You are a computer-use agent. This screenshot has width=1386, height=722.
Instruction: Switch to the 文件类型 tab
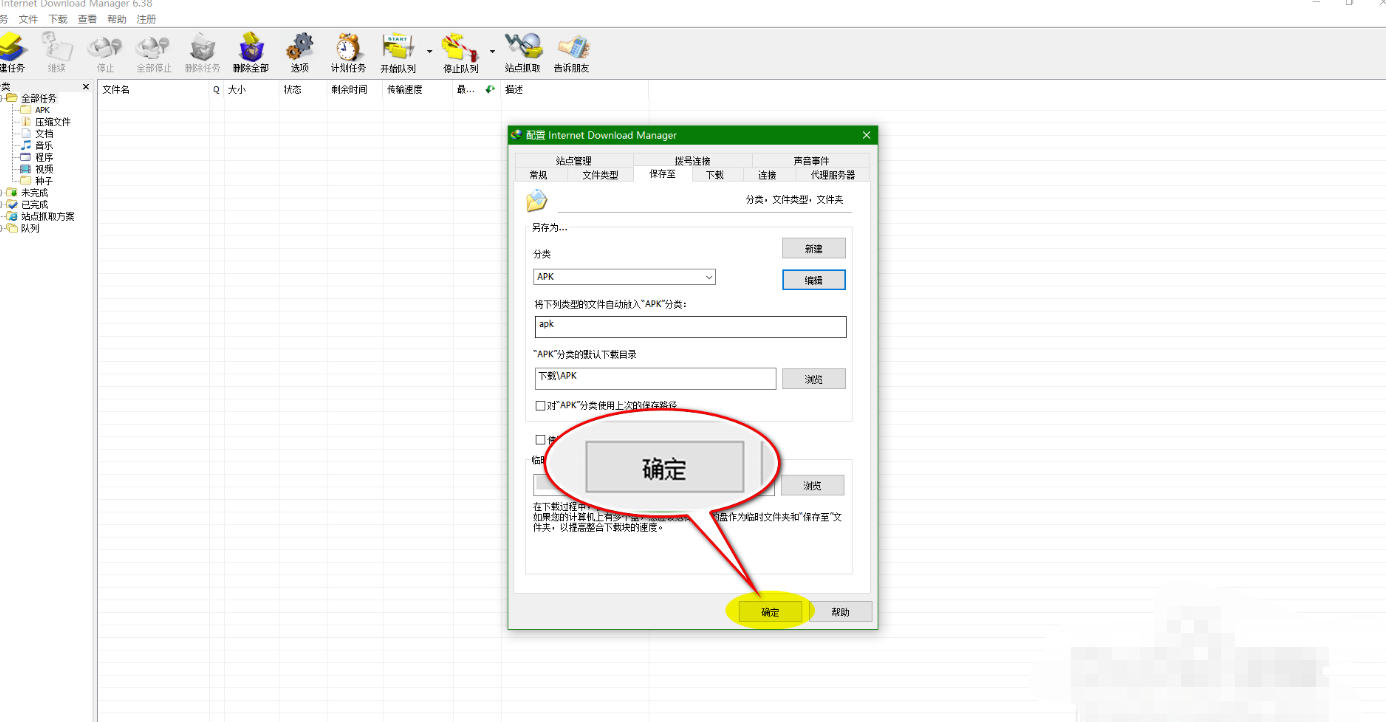click(x=601, y=175)
